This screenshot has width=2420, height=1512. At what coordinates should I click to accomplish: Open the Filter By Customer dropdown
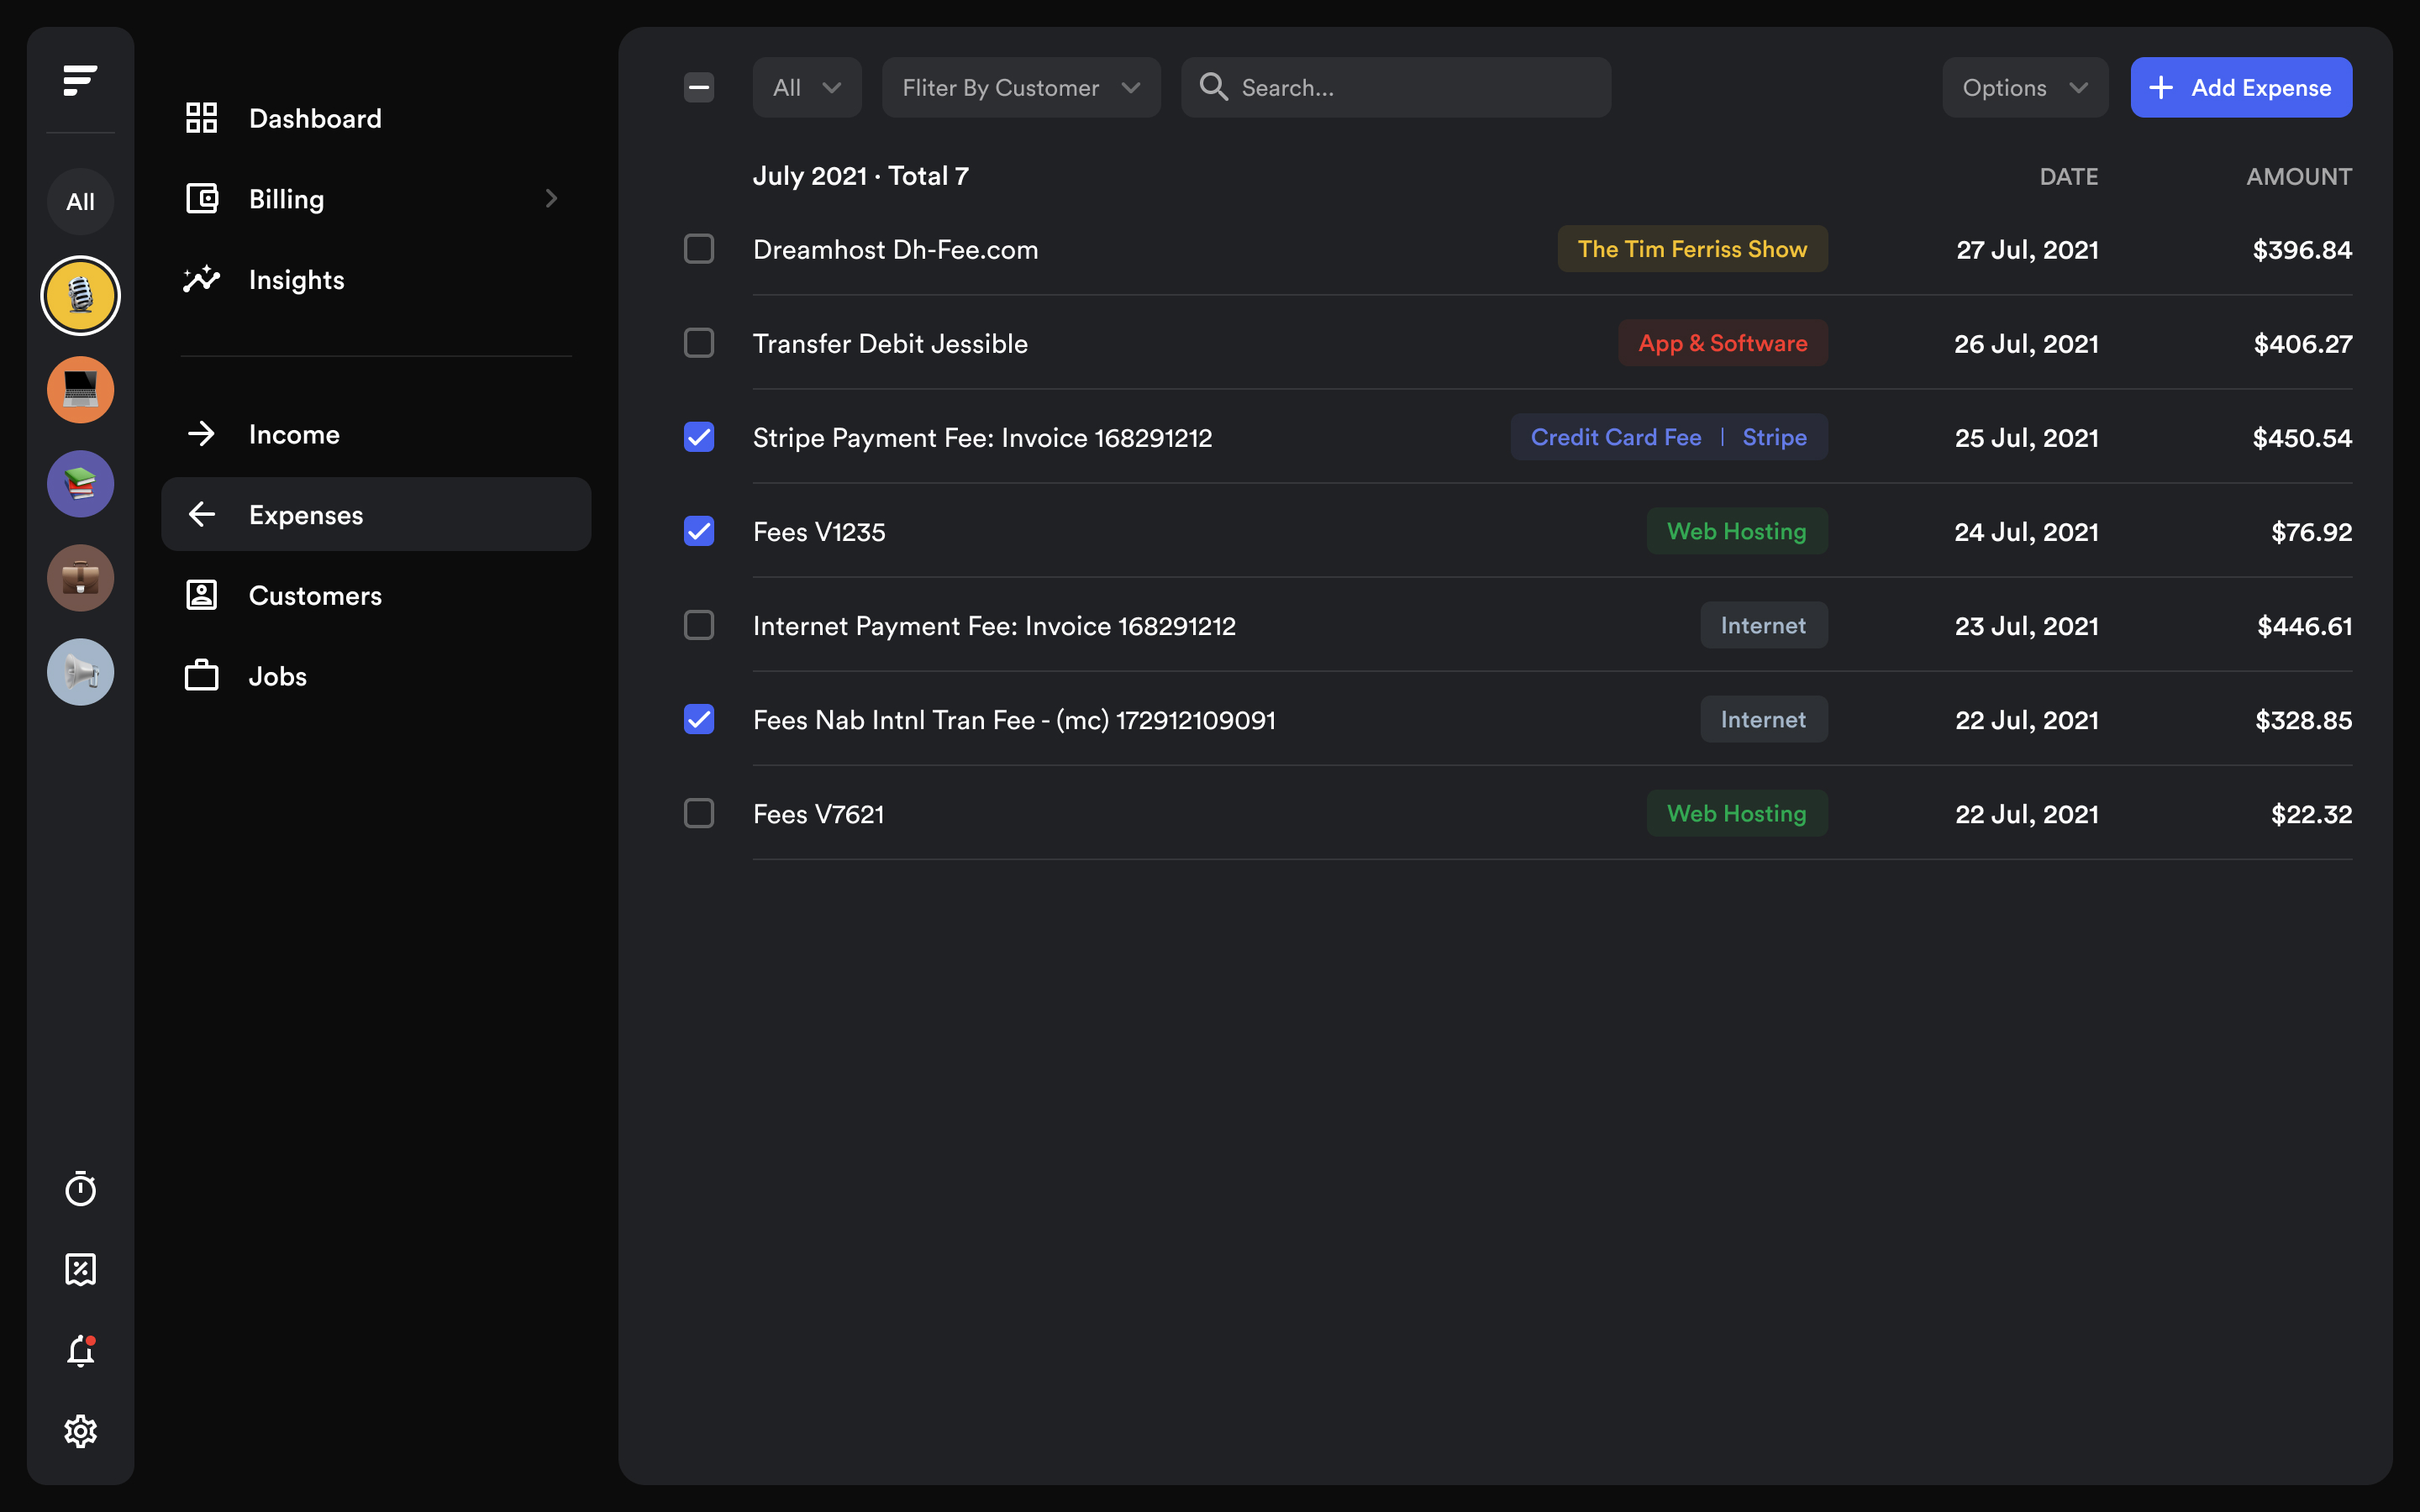pos(1019,86)
